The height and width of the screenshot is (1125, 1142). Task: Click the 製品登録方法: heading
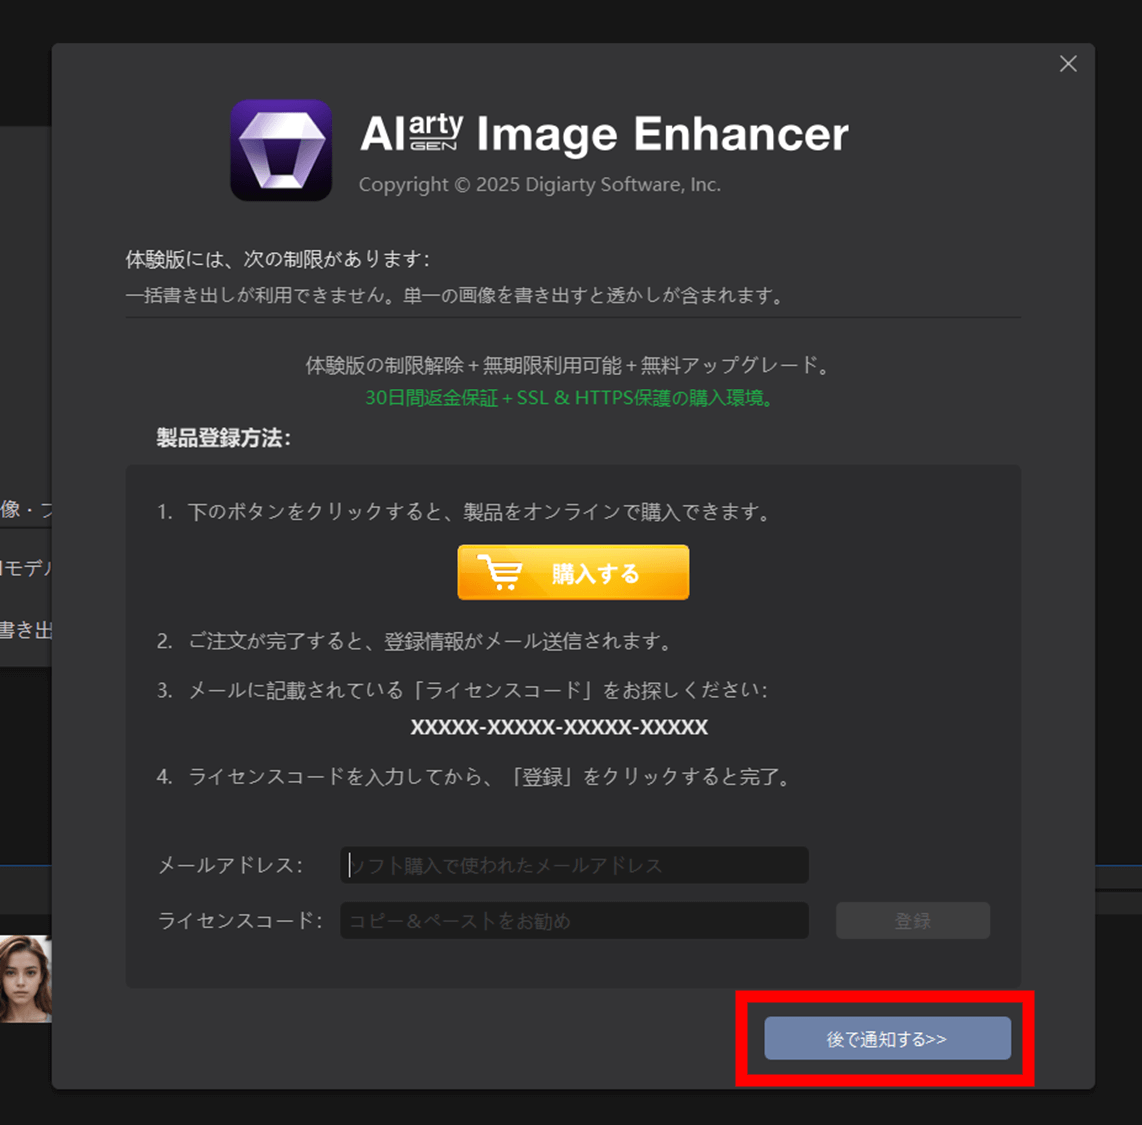(x=224, y=438)
